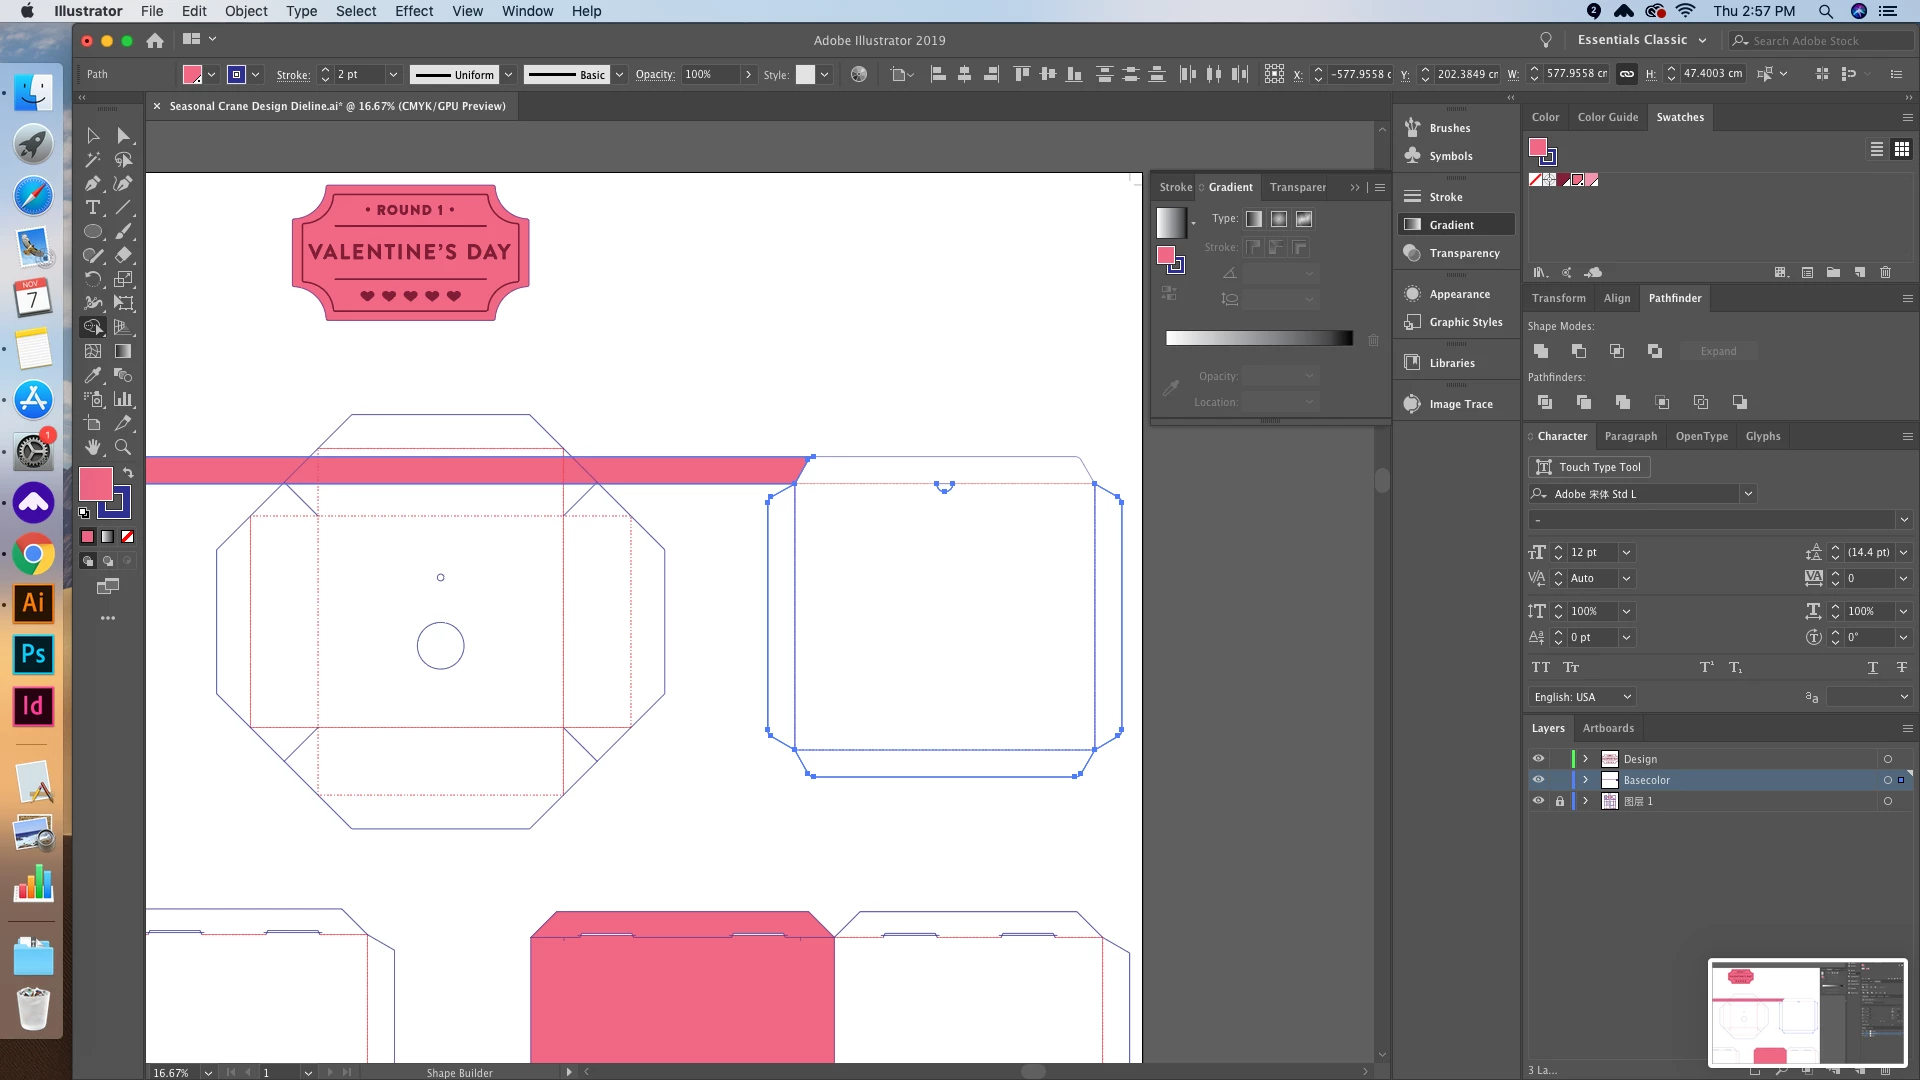Click the Touch Type Tool button
Viewport: 1920px width, 1080px height.
point(1589,467)
